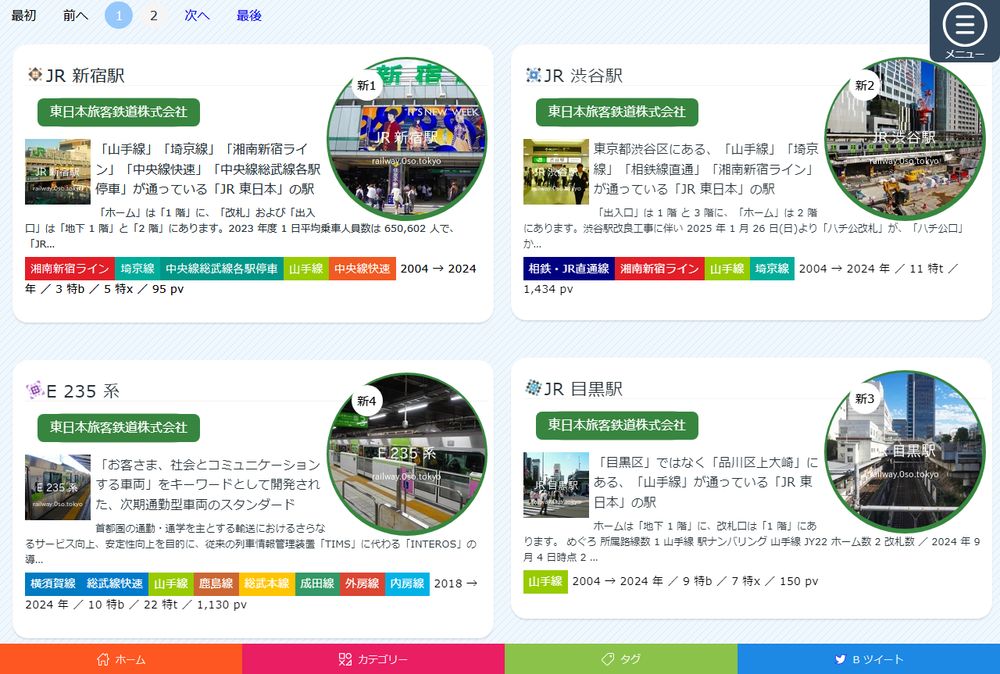Open the round JR 渋谷駅 photo
1000x674 pixels.
coord(905,138)
